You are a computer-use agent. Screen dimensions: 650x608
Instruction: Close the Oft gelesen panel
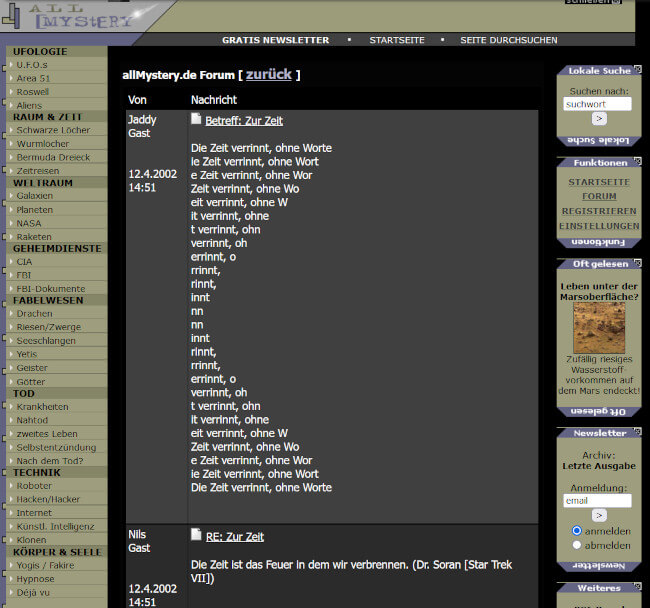click(637, 264)
